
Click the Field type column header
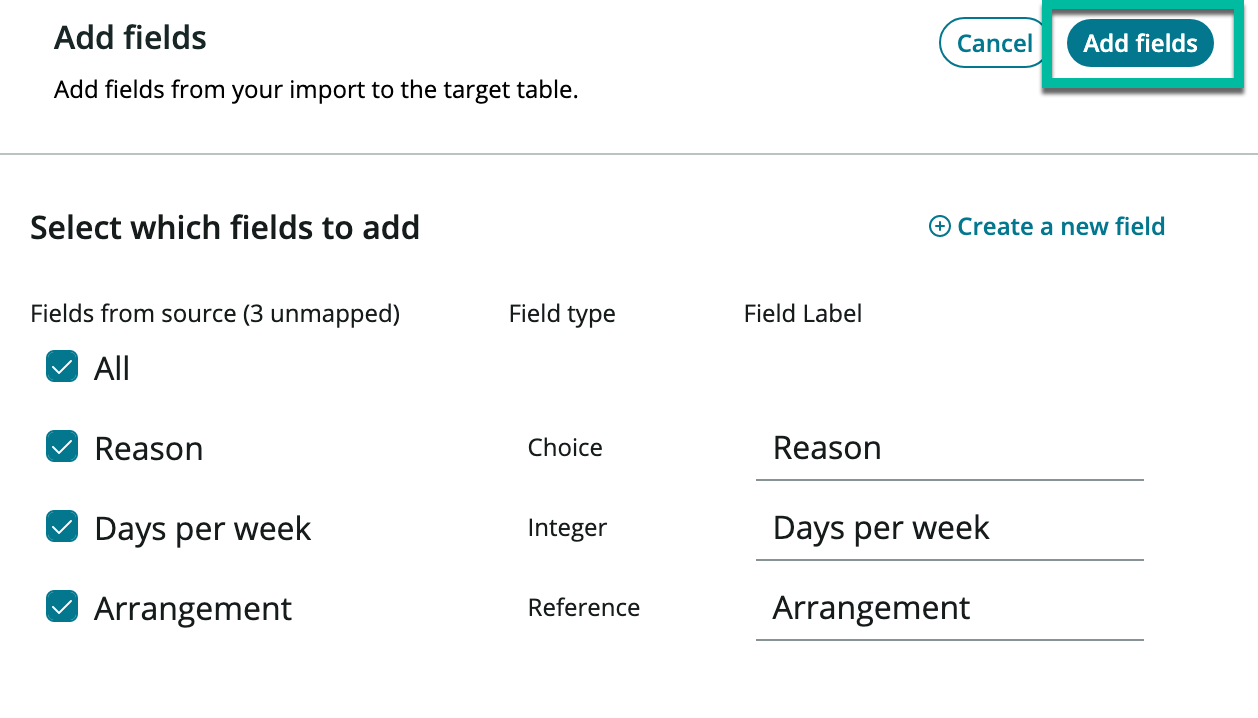pyautogui.click(x=562, y=314)
